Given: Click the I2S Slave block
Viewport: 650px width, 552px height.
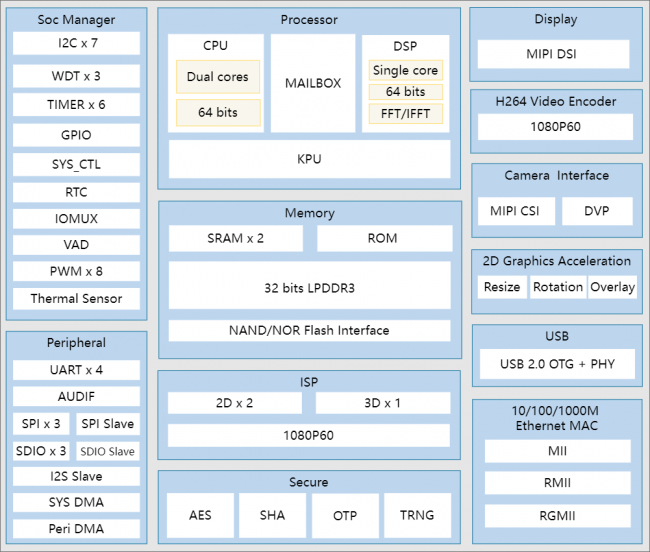Looking at the screenshot, I should [x=76, y=476].
